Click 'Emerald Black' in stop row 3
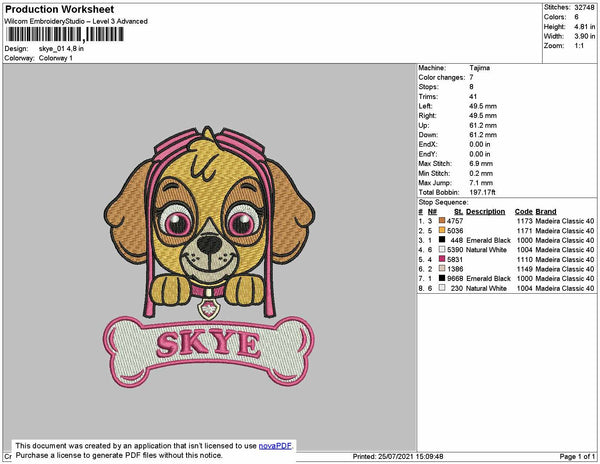600x464 pixels. [x=488, y=240]
